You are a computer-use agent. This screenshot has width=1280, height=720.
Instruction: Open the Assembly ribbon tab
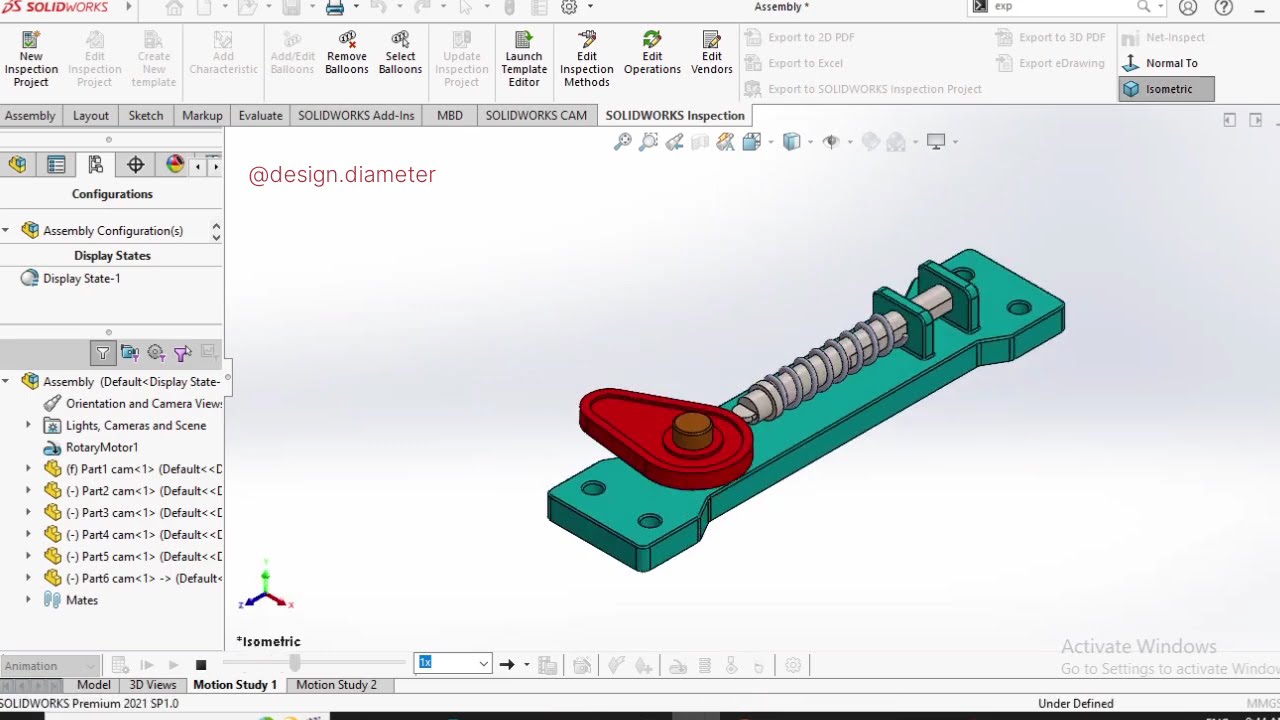tap(30, 116)
